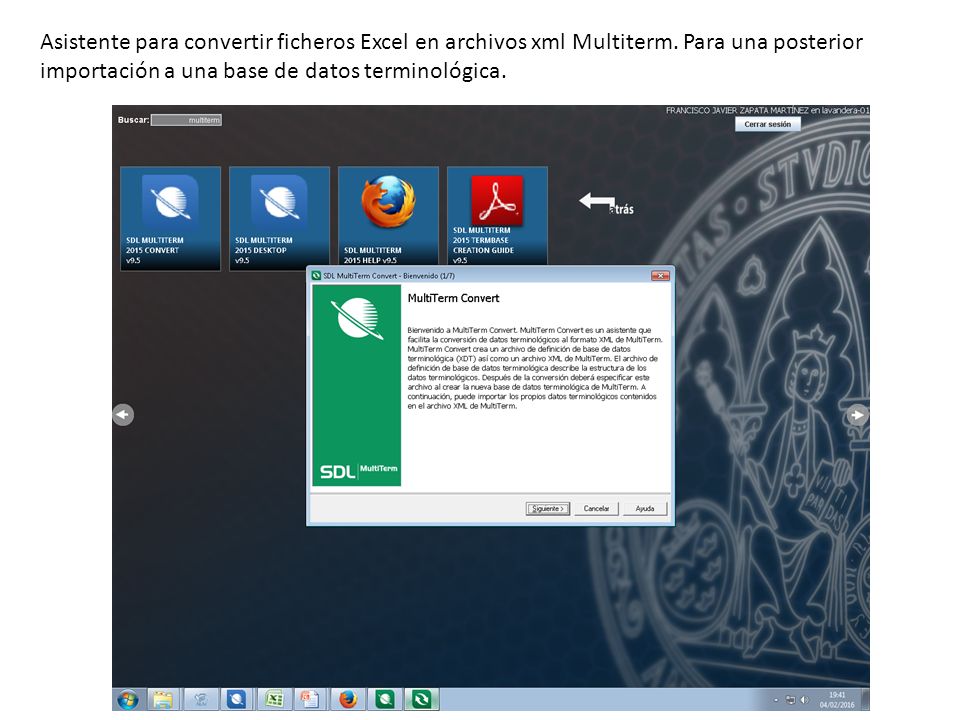Click Ayuda in the MultiTerm Convert wizard
960x720 pixels.
tap(645, 509)
